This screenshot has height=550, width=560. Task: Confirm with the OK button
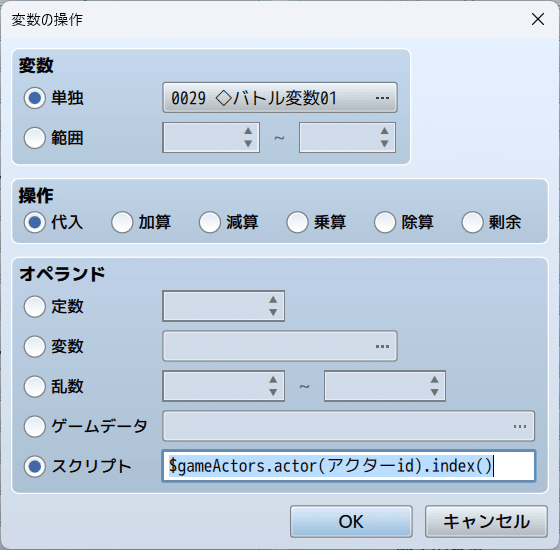point(351,521)
